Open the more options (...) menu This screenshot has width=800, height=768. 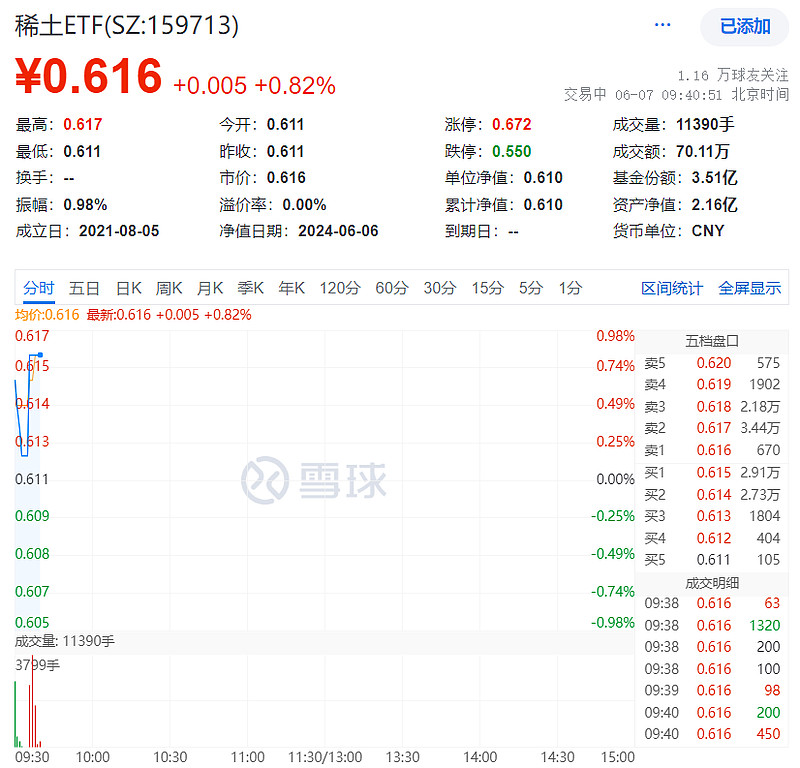coord(662,26)
